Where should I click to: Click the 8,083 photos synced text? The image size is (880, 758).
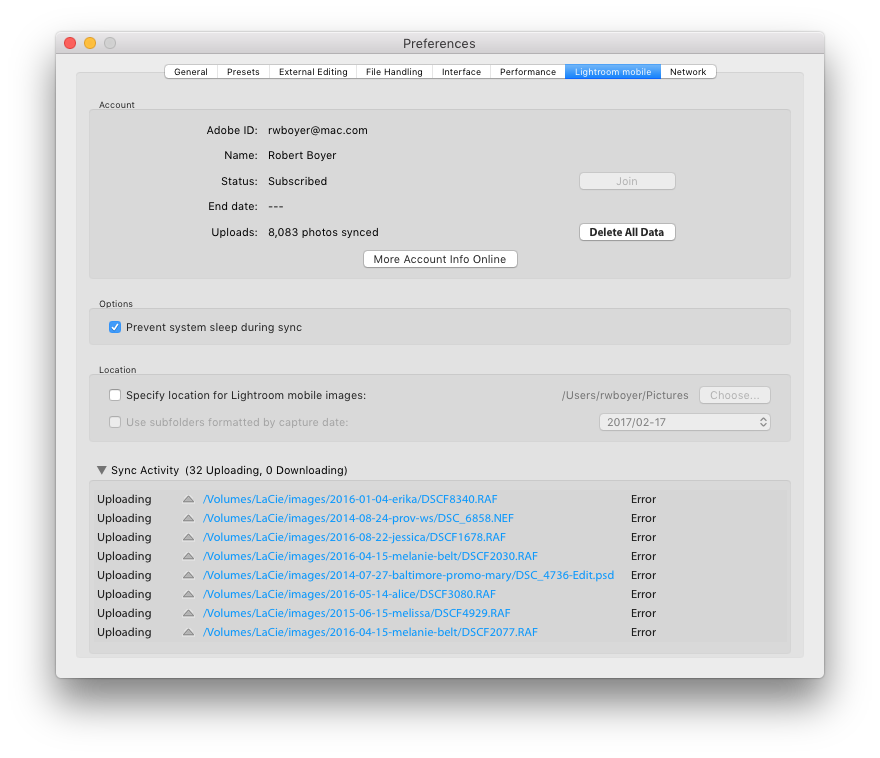tap(323, 232)
